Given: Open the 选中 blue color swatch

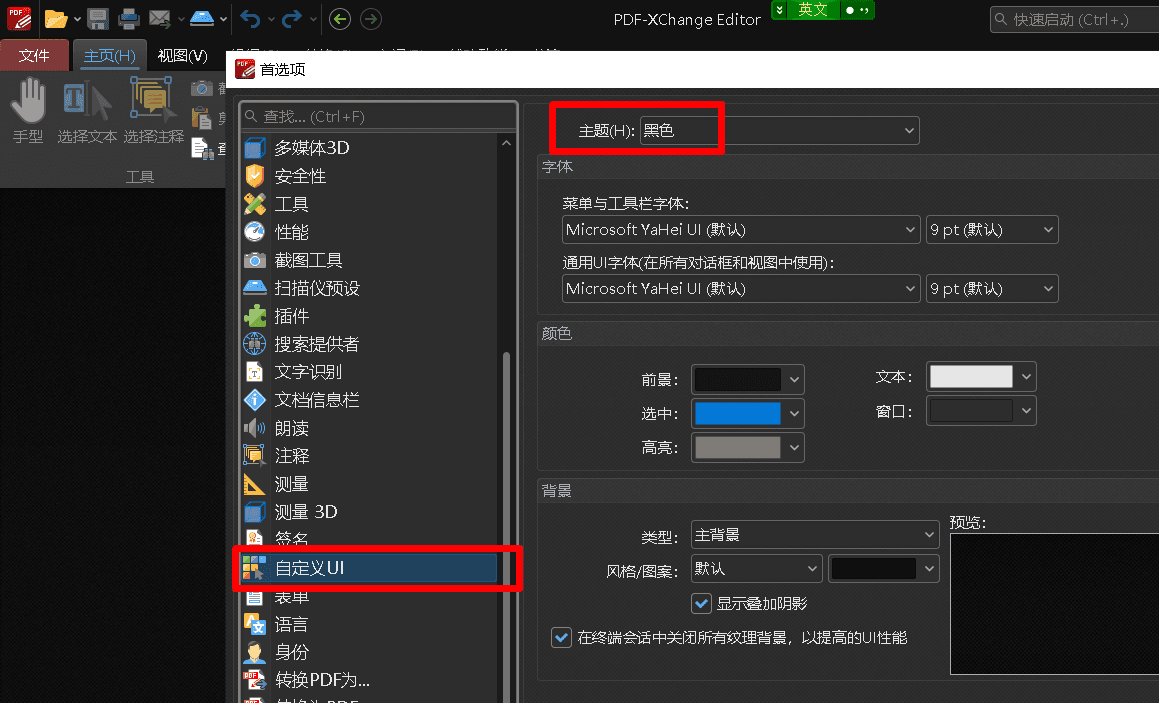Looking at the screenshot, I should (748, 413).
